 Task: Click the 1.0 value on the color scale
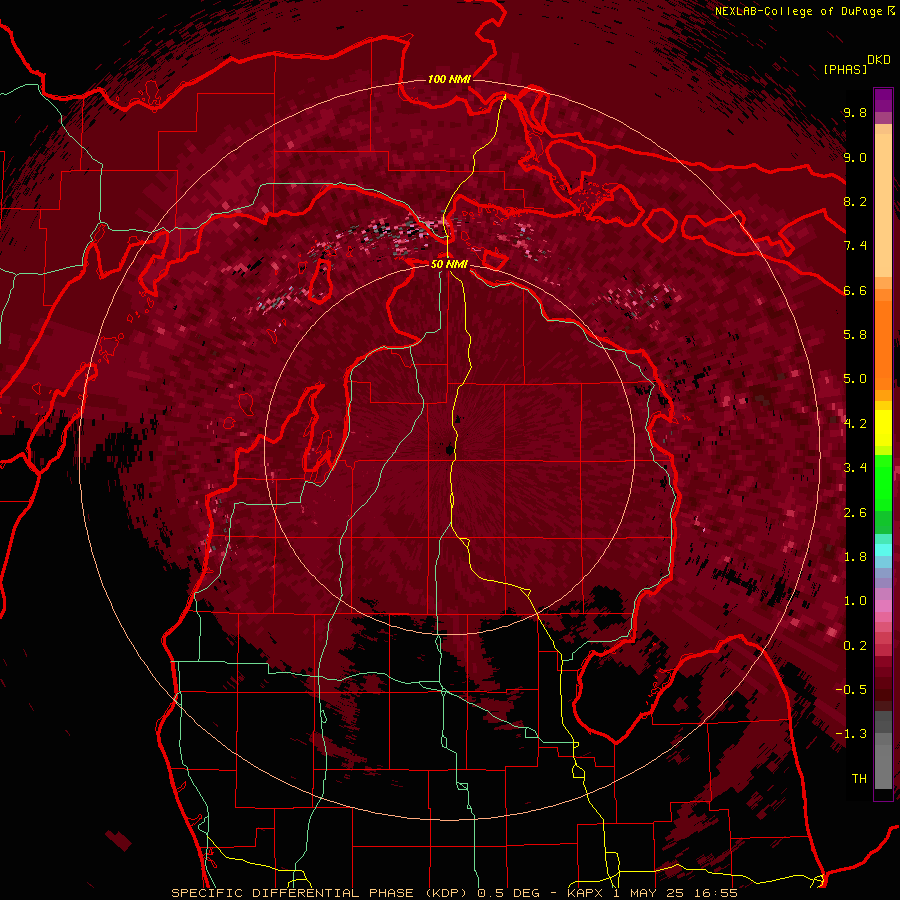tap(855, 601)
